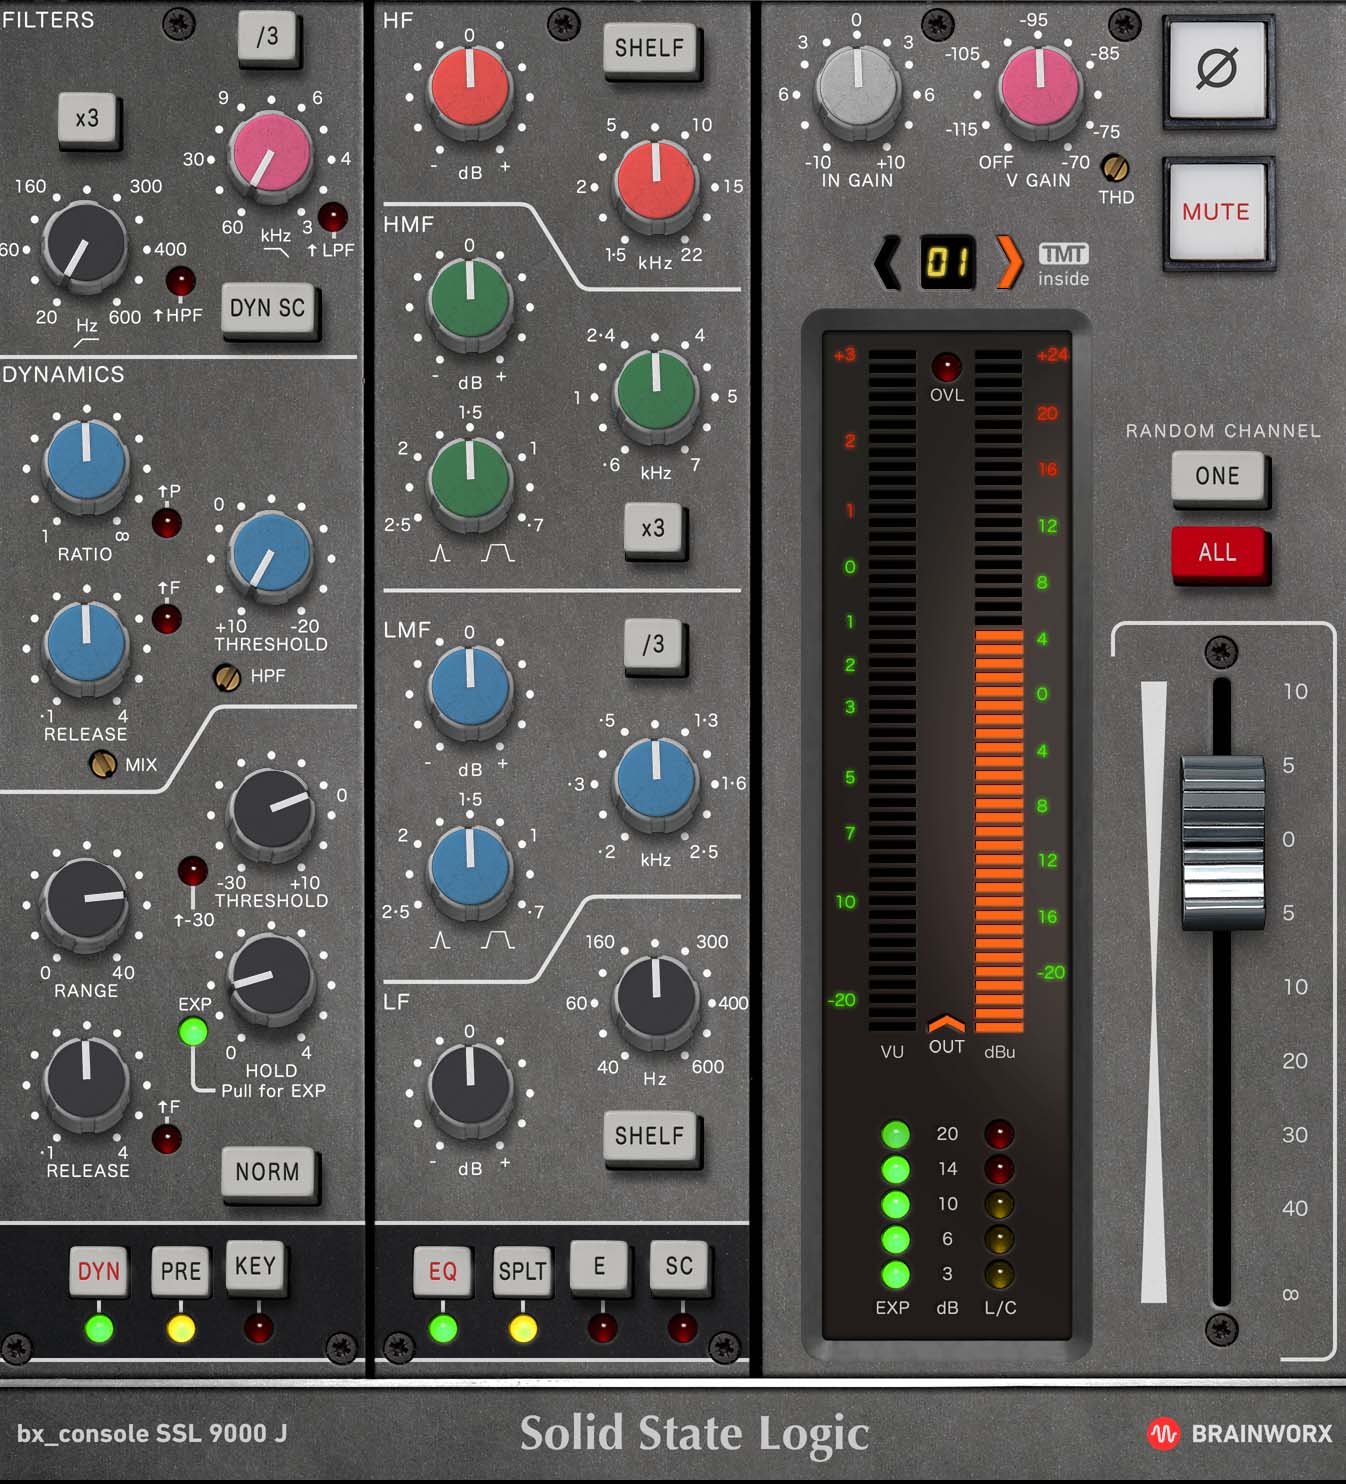Toggle the phase invert Ø button

[1218, 70]
